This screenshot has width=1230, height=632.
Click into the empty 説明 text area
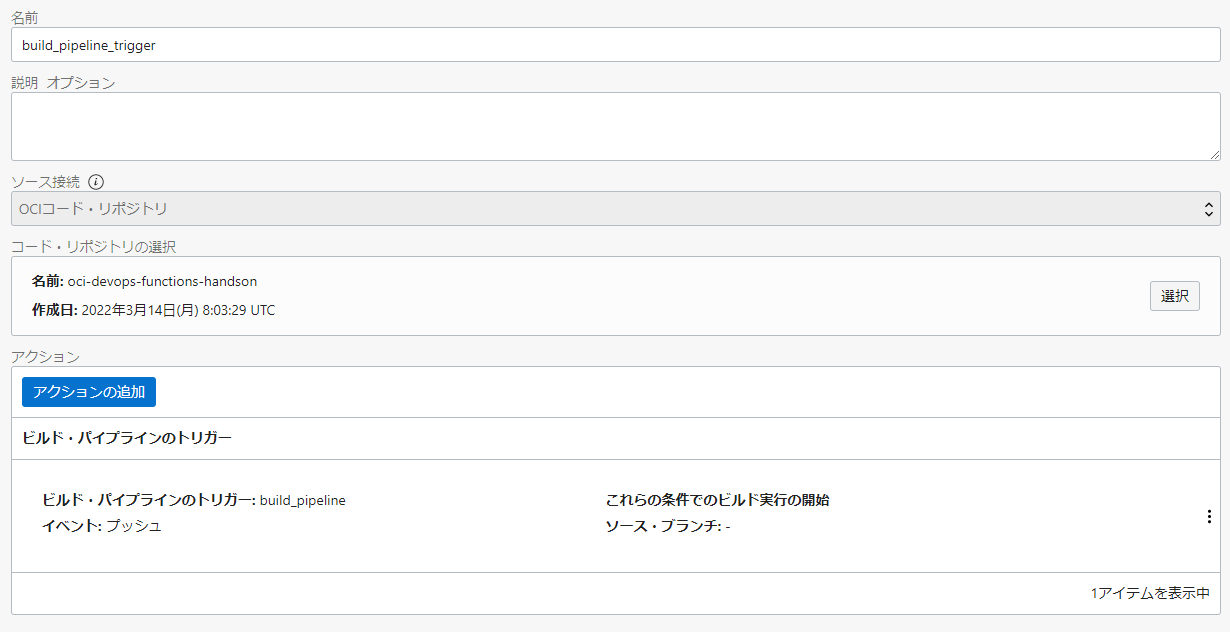point(615,126)
